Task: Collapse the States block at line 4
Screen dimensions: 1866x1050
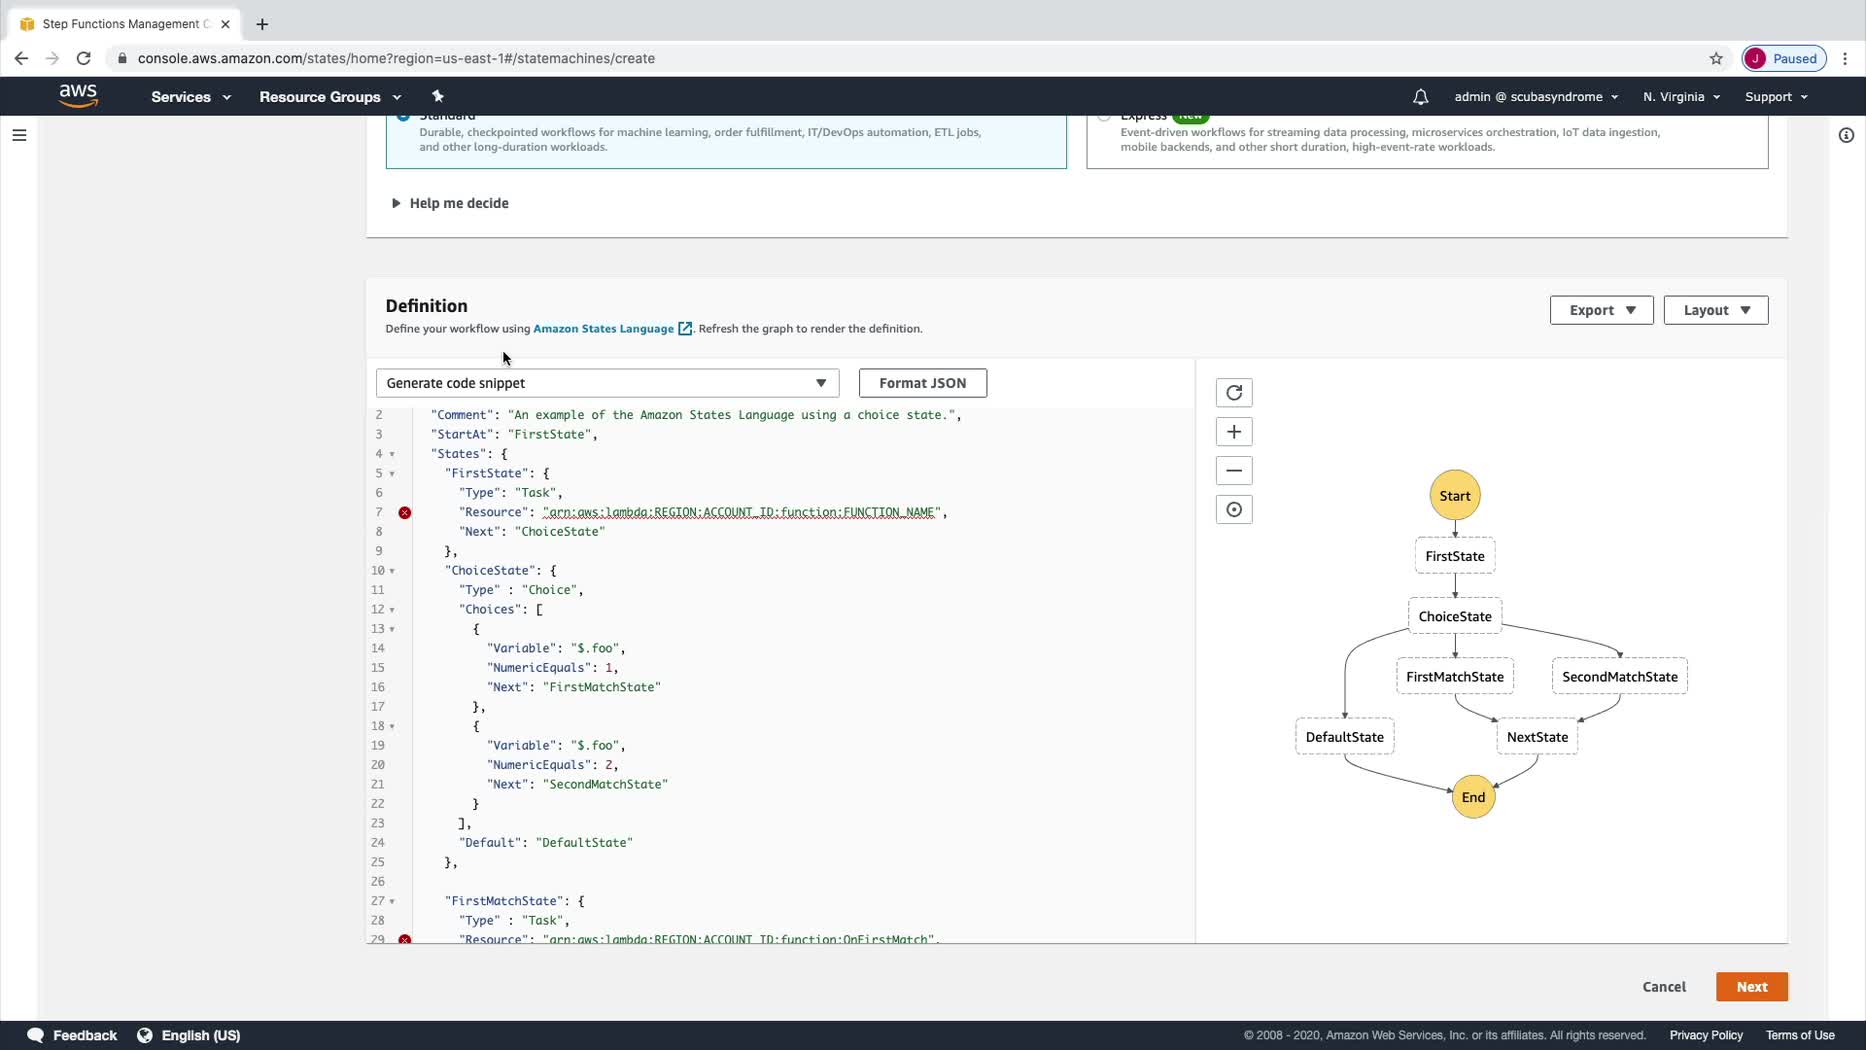Action: (x=392, y=454)
